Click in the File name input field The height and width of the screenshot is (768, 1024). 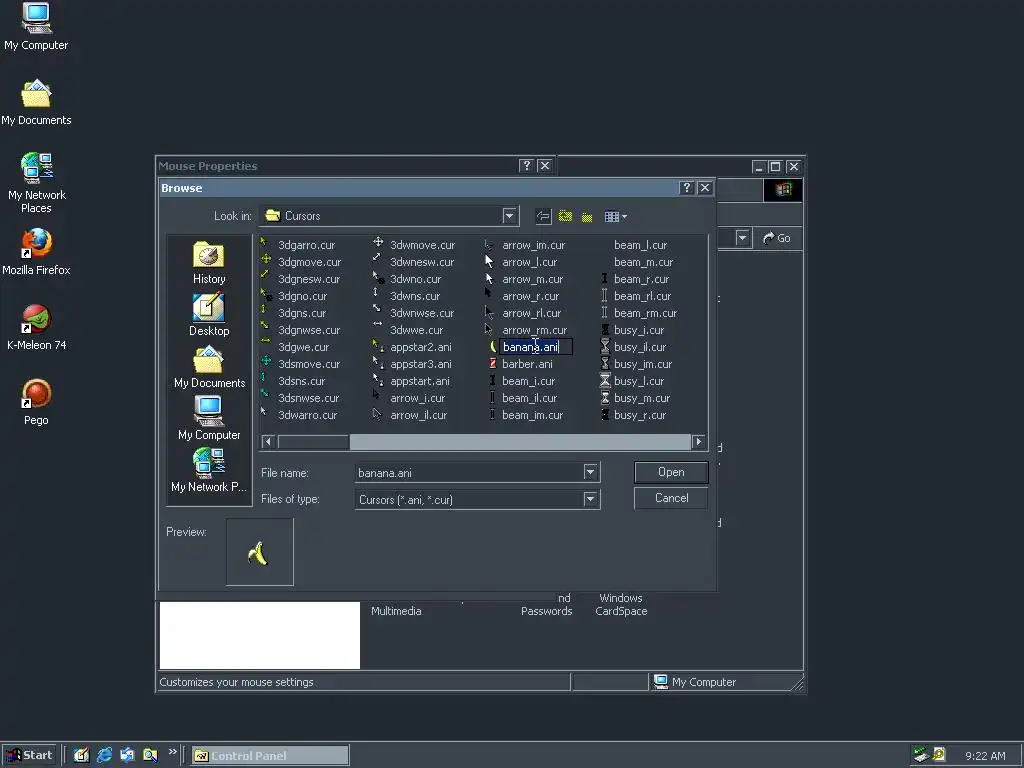tap(469, 472)
